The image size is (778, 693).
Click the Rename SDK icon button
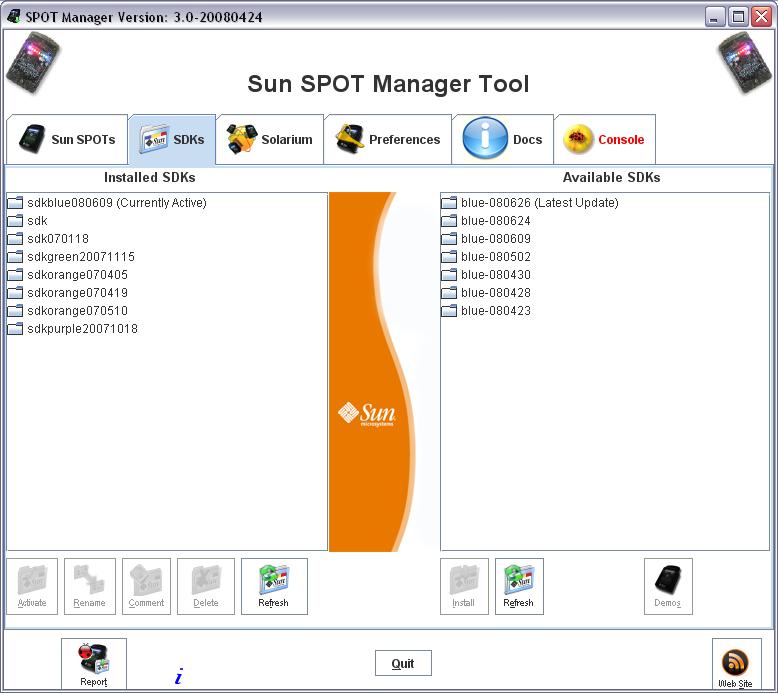[x=90, y=586]
